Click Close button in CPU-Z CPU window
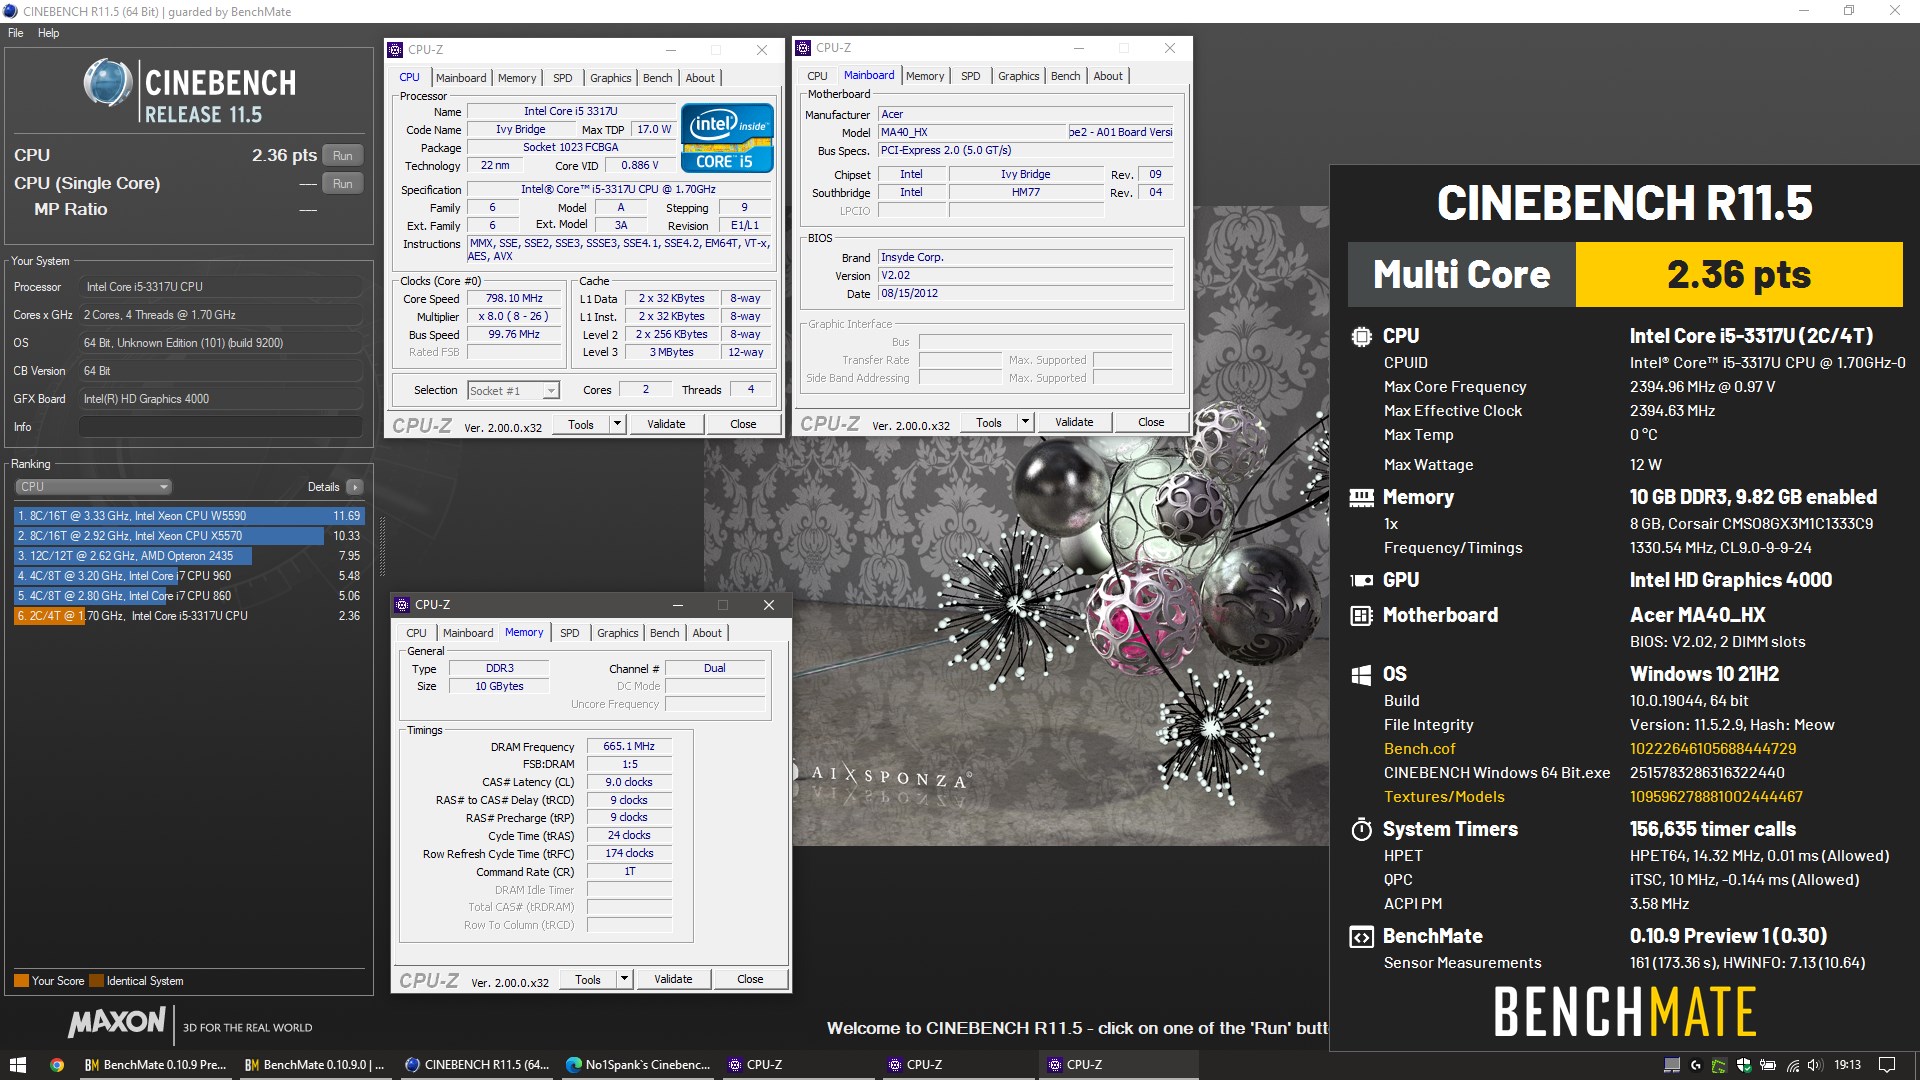This screenshot has height=1080, width=1920. (743, 424)
